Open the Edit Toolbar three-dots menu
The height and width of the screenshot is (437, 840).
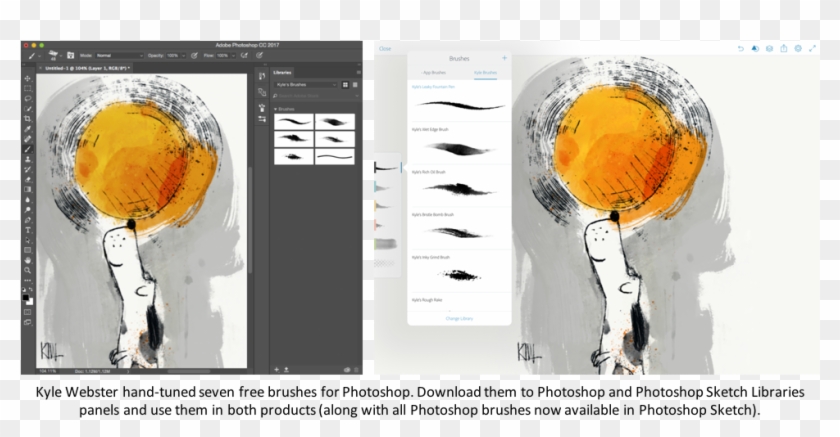coord(27,281)
